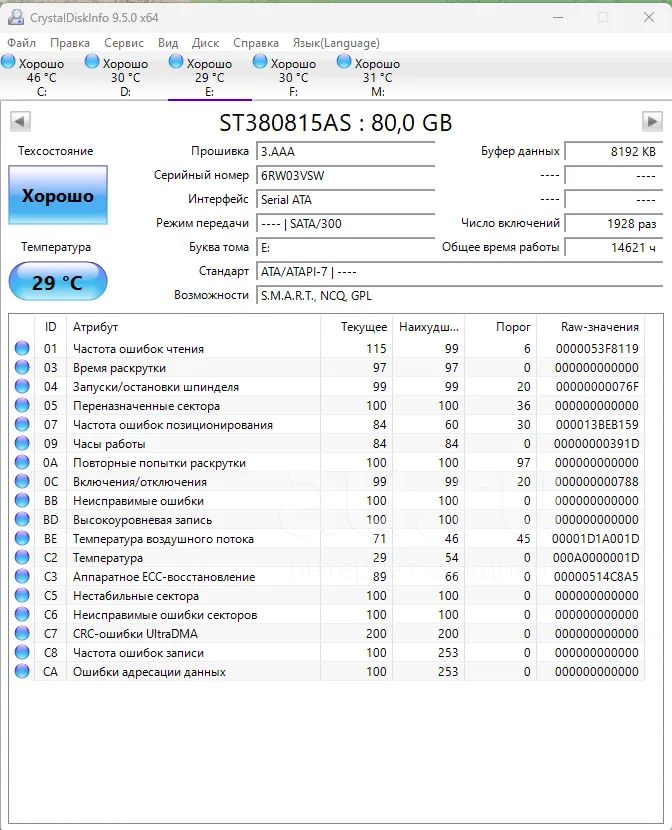
Task: Open the Справка menu
Action: (256, 43)
